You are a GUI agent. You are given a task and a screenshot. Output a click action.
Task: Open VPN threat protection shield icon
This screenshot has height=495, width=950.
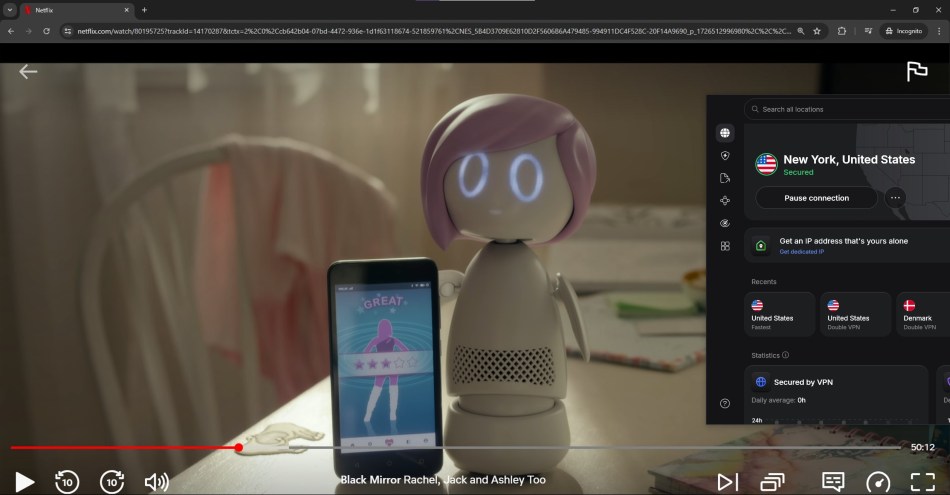[725, 156]
